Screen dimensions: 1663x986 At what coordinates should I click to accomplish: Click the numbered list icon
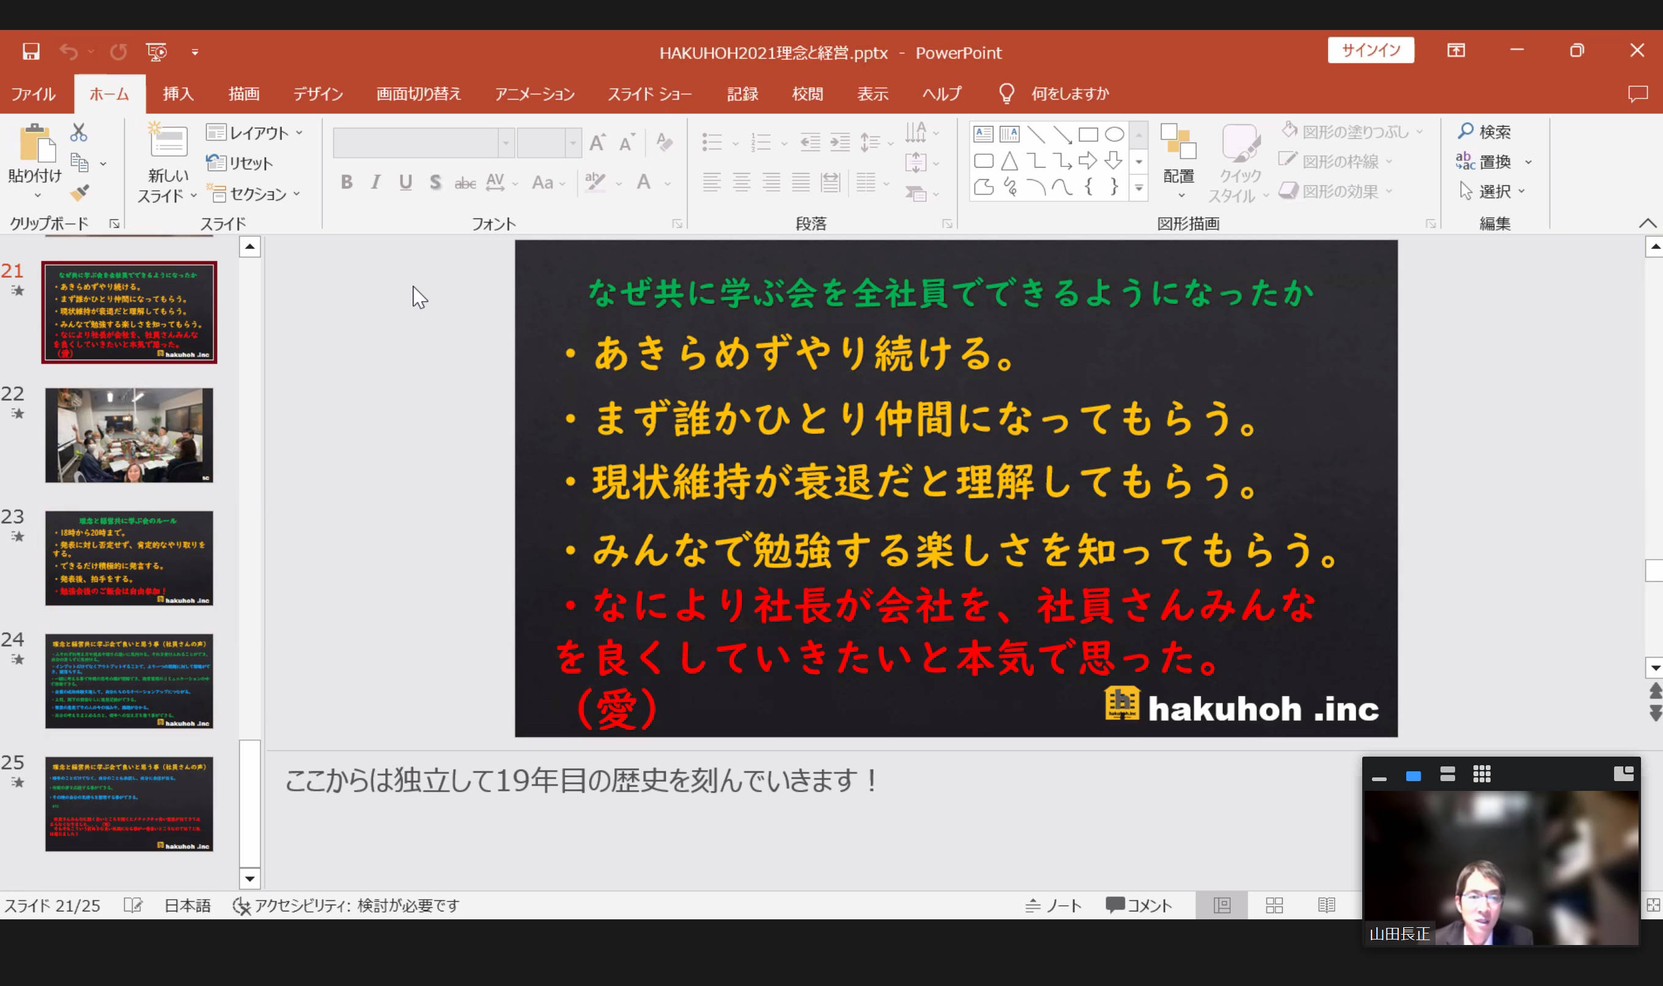point(761,142)
